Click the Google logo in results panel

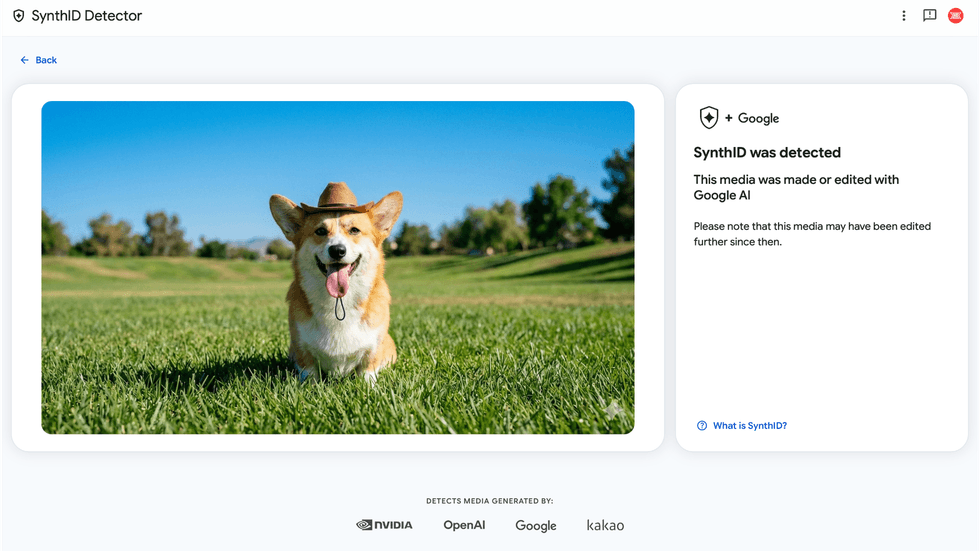[x=758, y=118]
